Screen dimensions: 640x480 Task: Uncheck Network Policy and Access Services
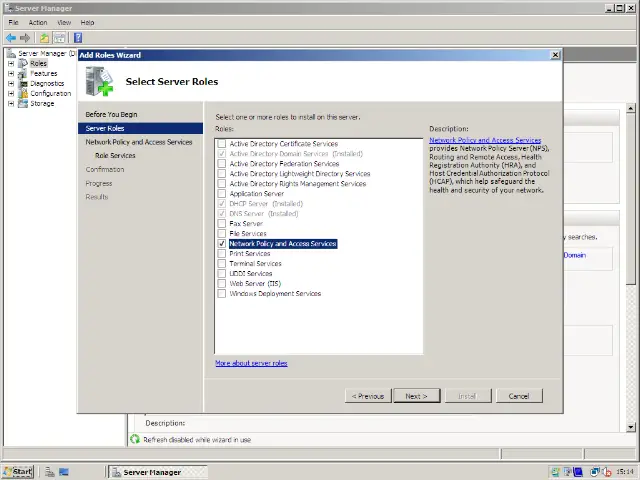[222, 243]
